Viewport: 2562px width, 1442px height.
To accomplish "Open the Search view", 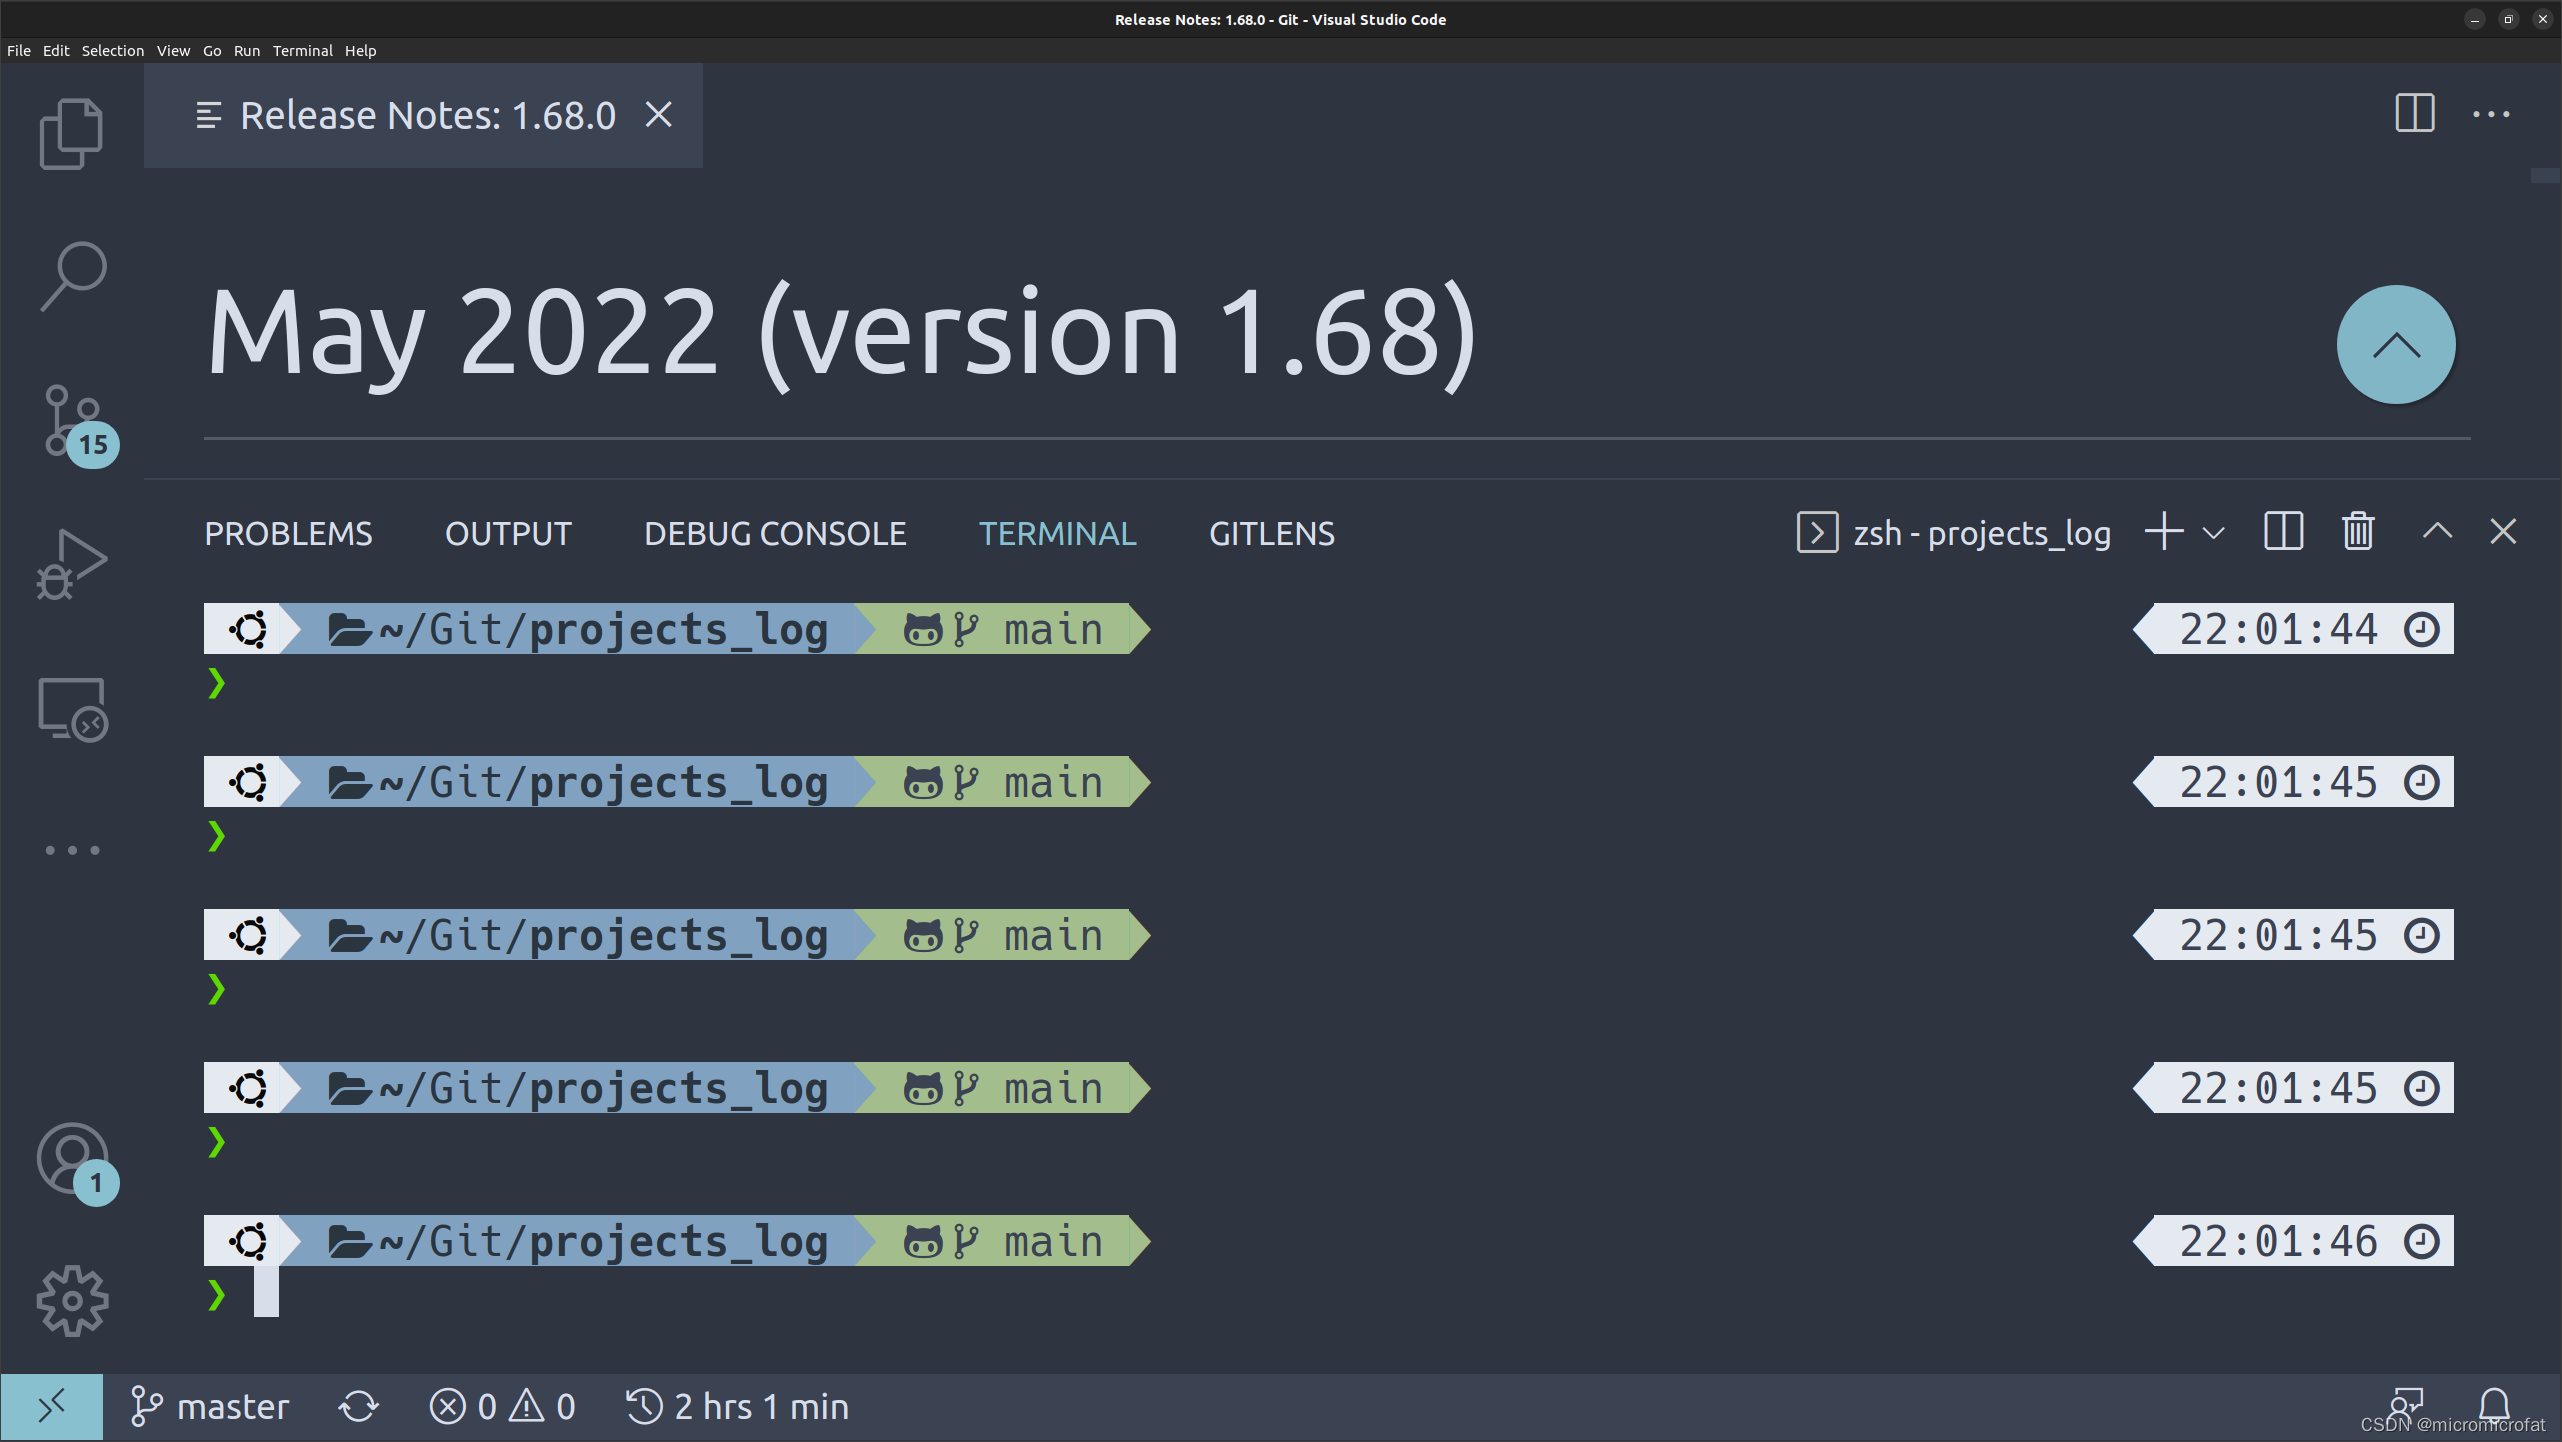I will click(x=72, y=276).
